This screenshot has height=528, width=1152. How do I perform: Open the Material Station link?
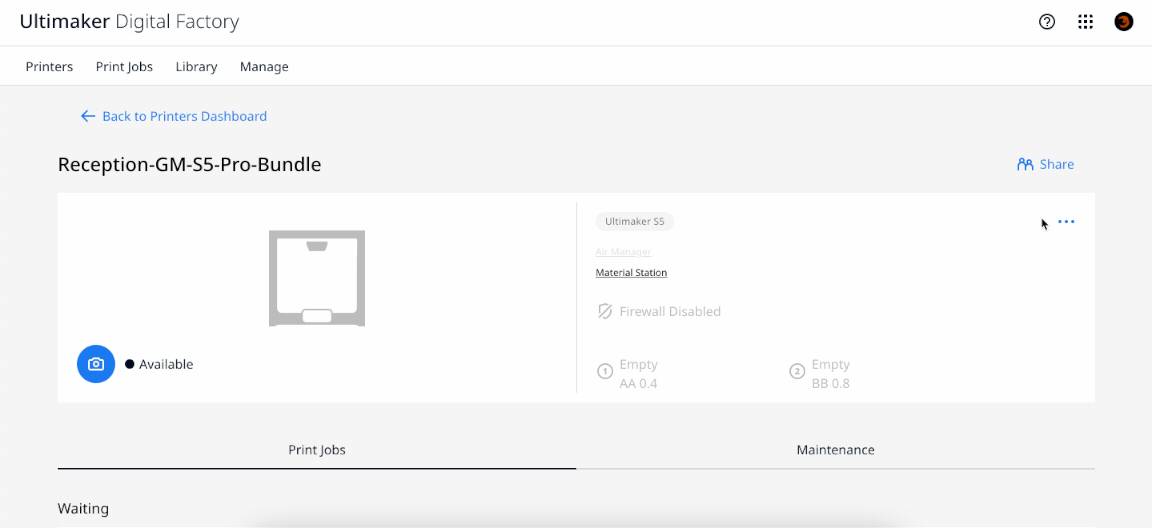pos(631,272)
